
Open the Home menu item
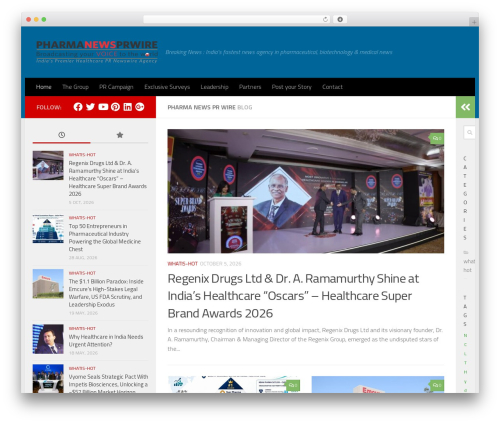click(x=44, y=87)
